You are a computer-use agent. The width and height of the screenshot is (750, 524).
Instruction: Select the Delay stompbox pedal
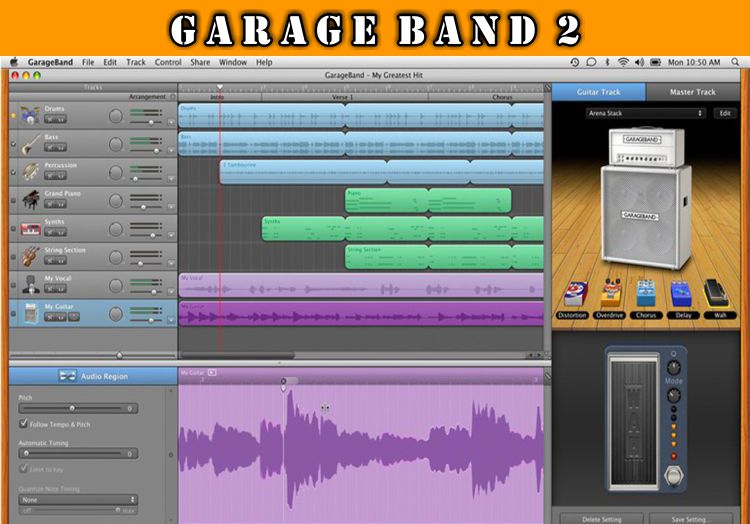681,294
